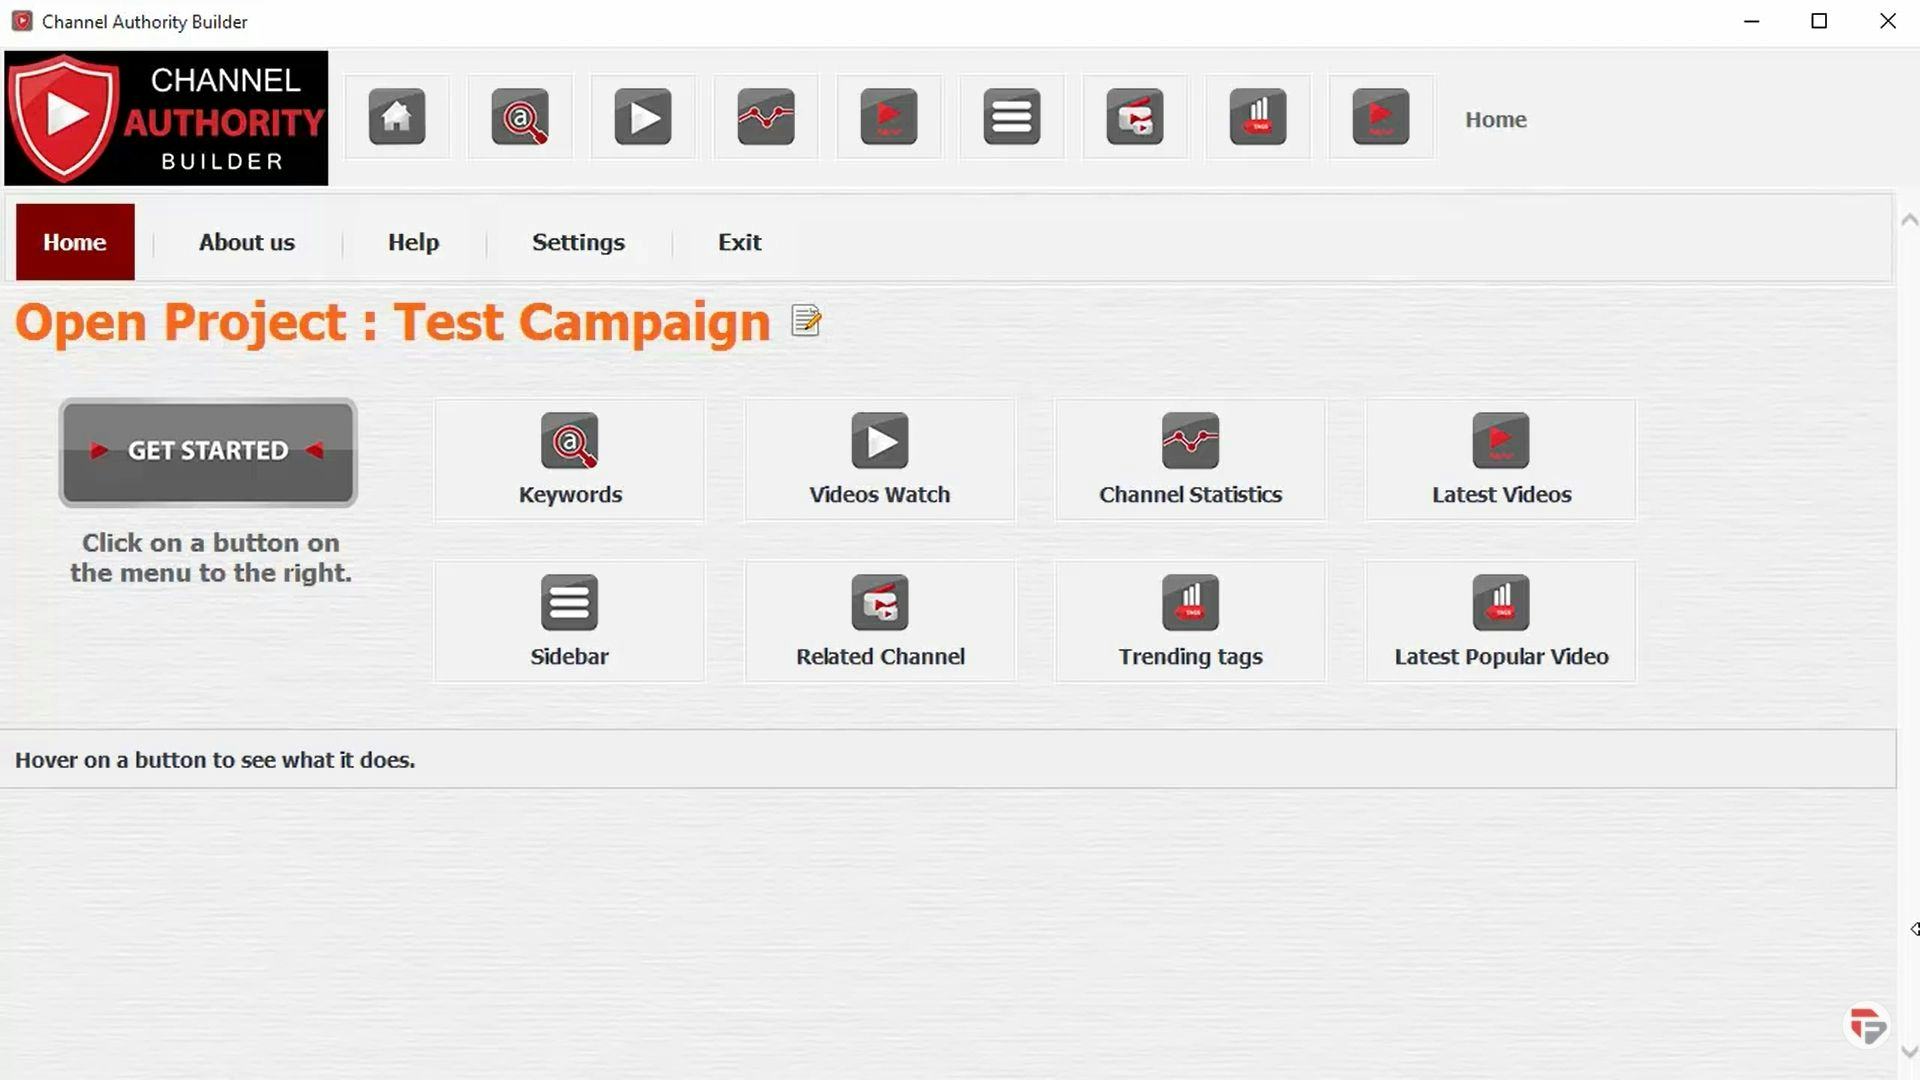Select the Trending Tags icon in the toolbar

click(x=1257, y=117)
